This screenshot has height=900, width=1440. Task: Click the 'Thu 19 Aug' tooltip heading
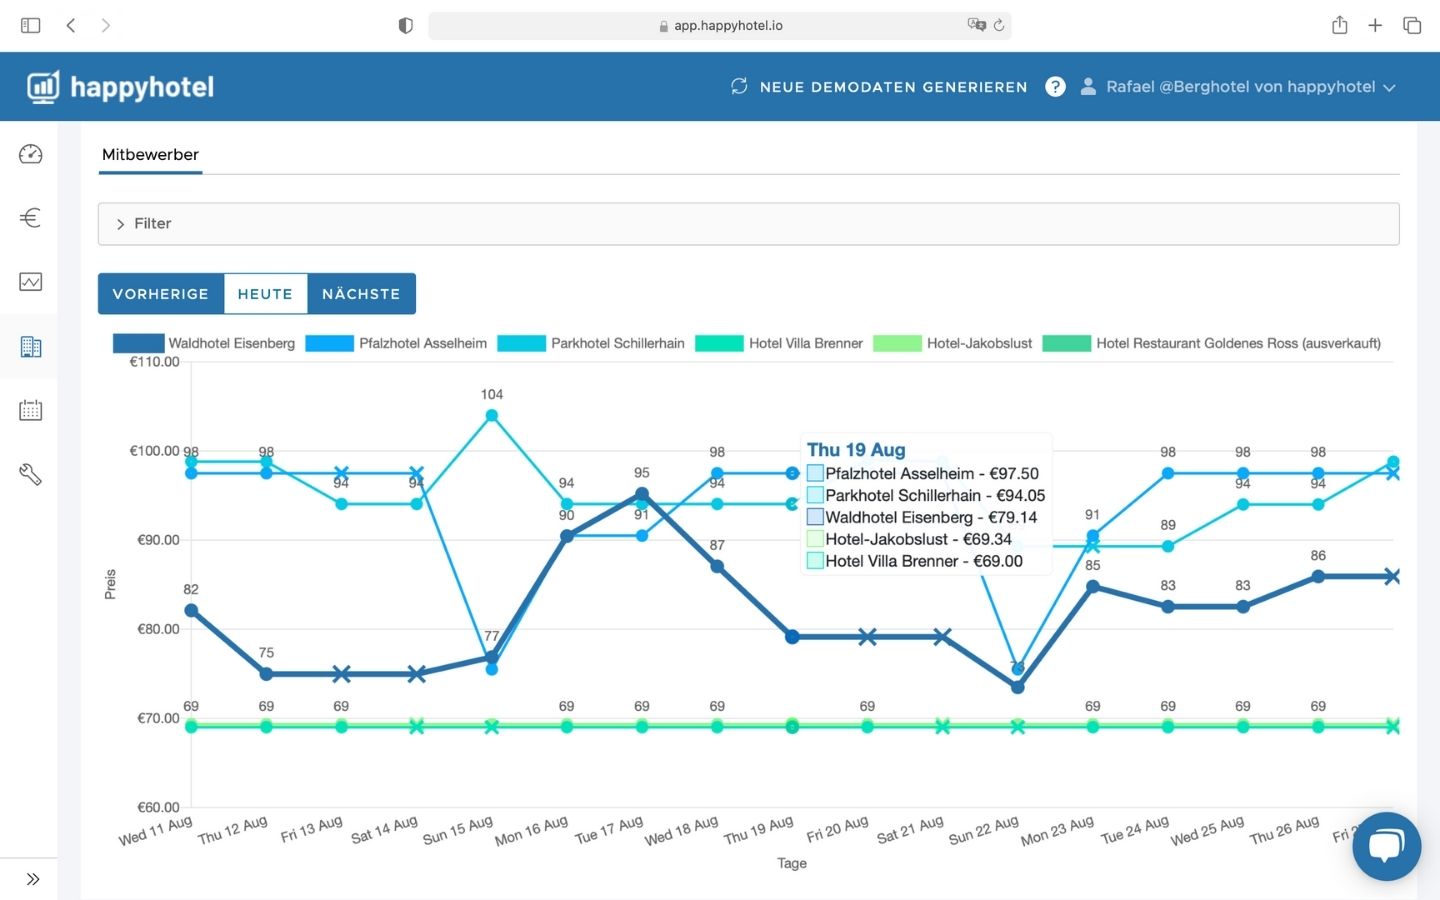pyautogui.click(x=856, y=450)
